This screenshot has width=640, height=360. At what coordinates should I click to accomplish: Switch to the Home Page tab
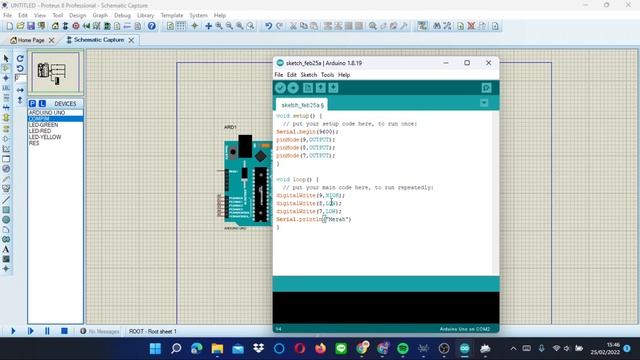(x=31, y=40)
